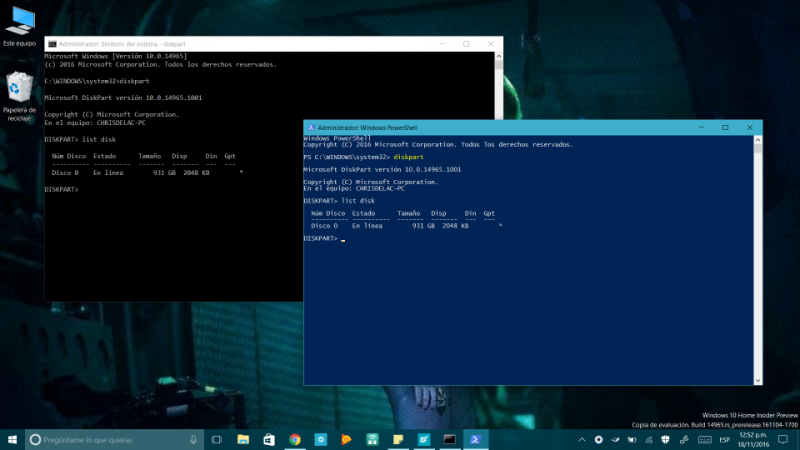Viewport: 800px width, 450px height.
Task: Open PowerShell window system menu icon
Action: pyautogui.click(x=311, y=128)
